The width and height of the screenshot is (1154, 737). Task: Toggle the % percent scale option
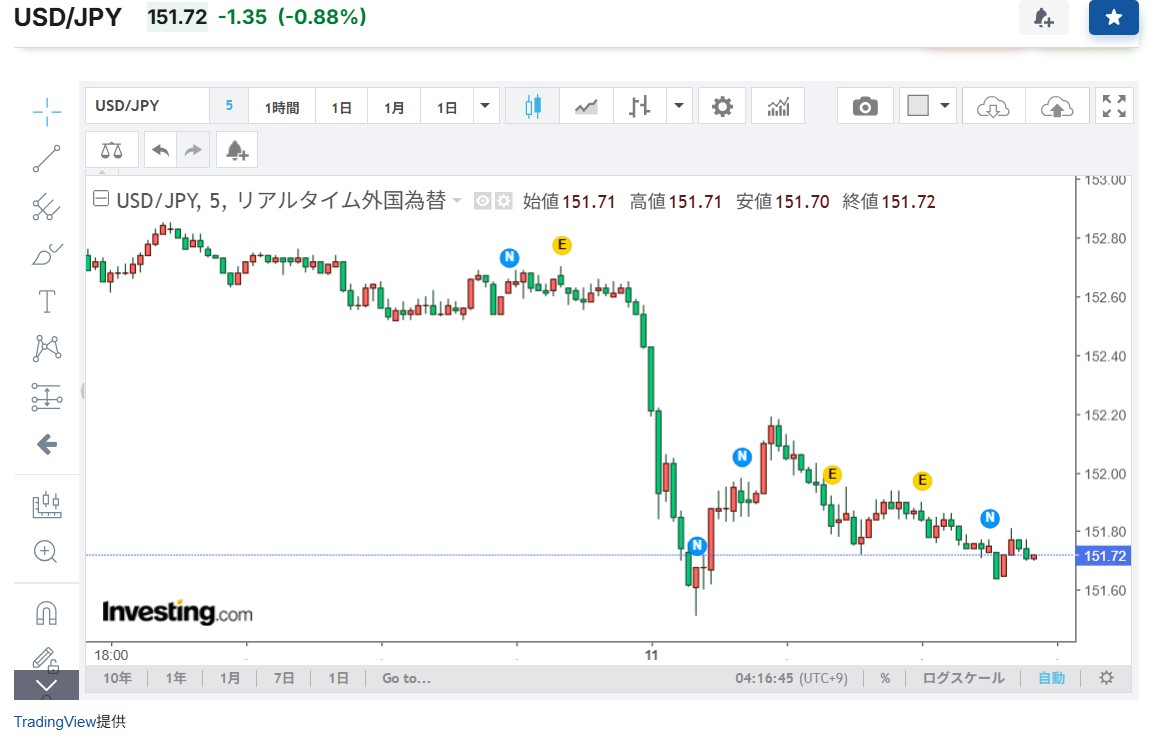point(885,678)
